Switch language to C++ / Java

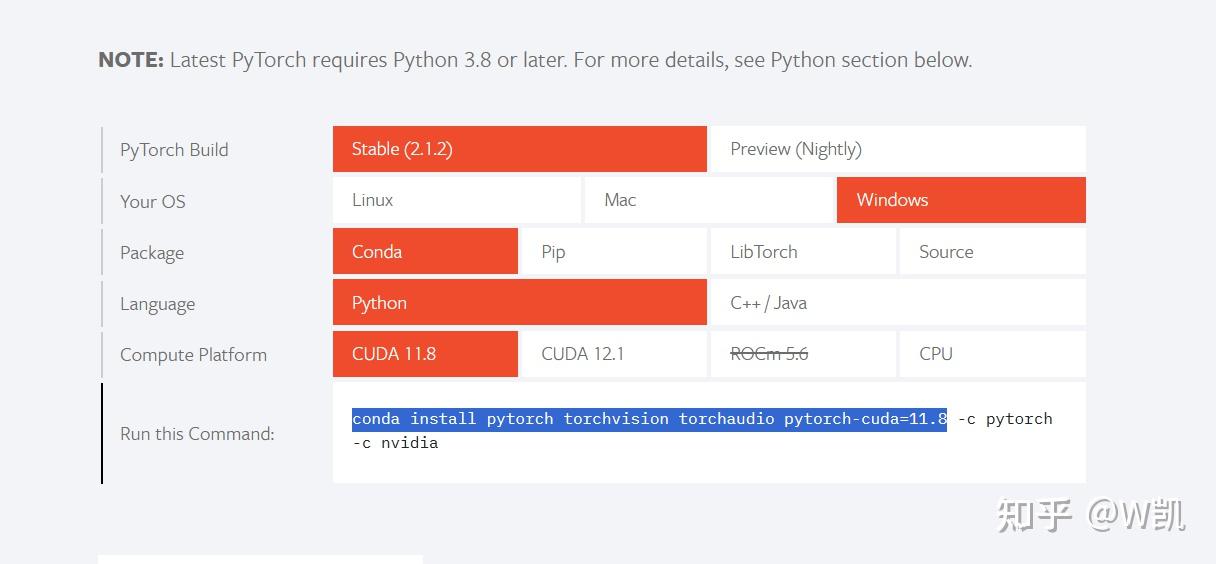[x=896, y=303]
